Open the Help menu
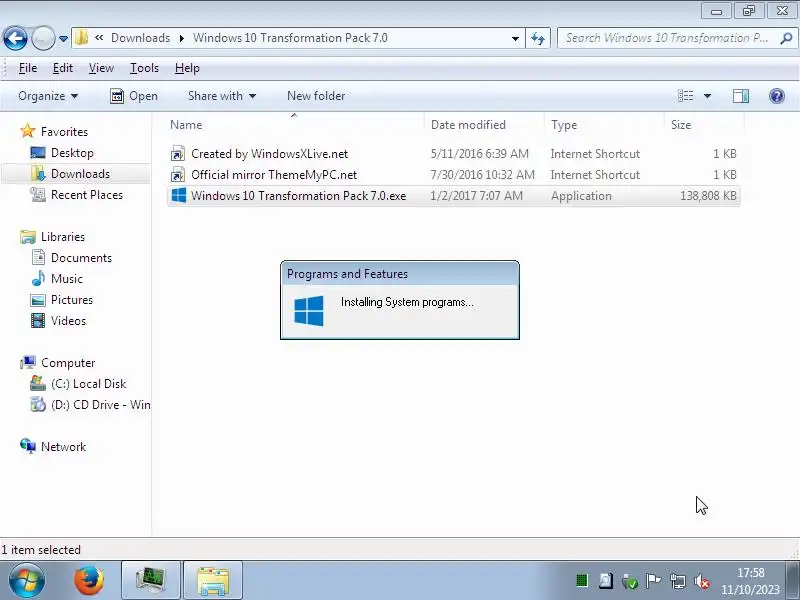The width and height of the screenshot is (800, 600). click(187, 68)
